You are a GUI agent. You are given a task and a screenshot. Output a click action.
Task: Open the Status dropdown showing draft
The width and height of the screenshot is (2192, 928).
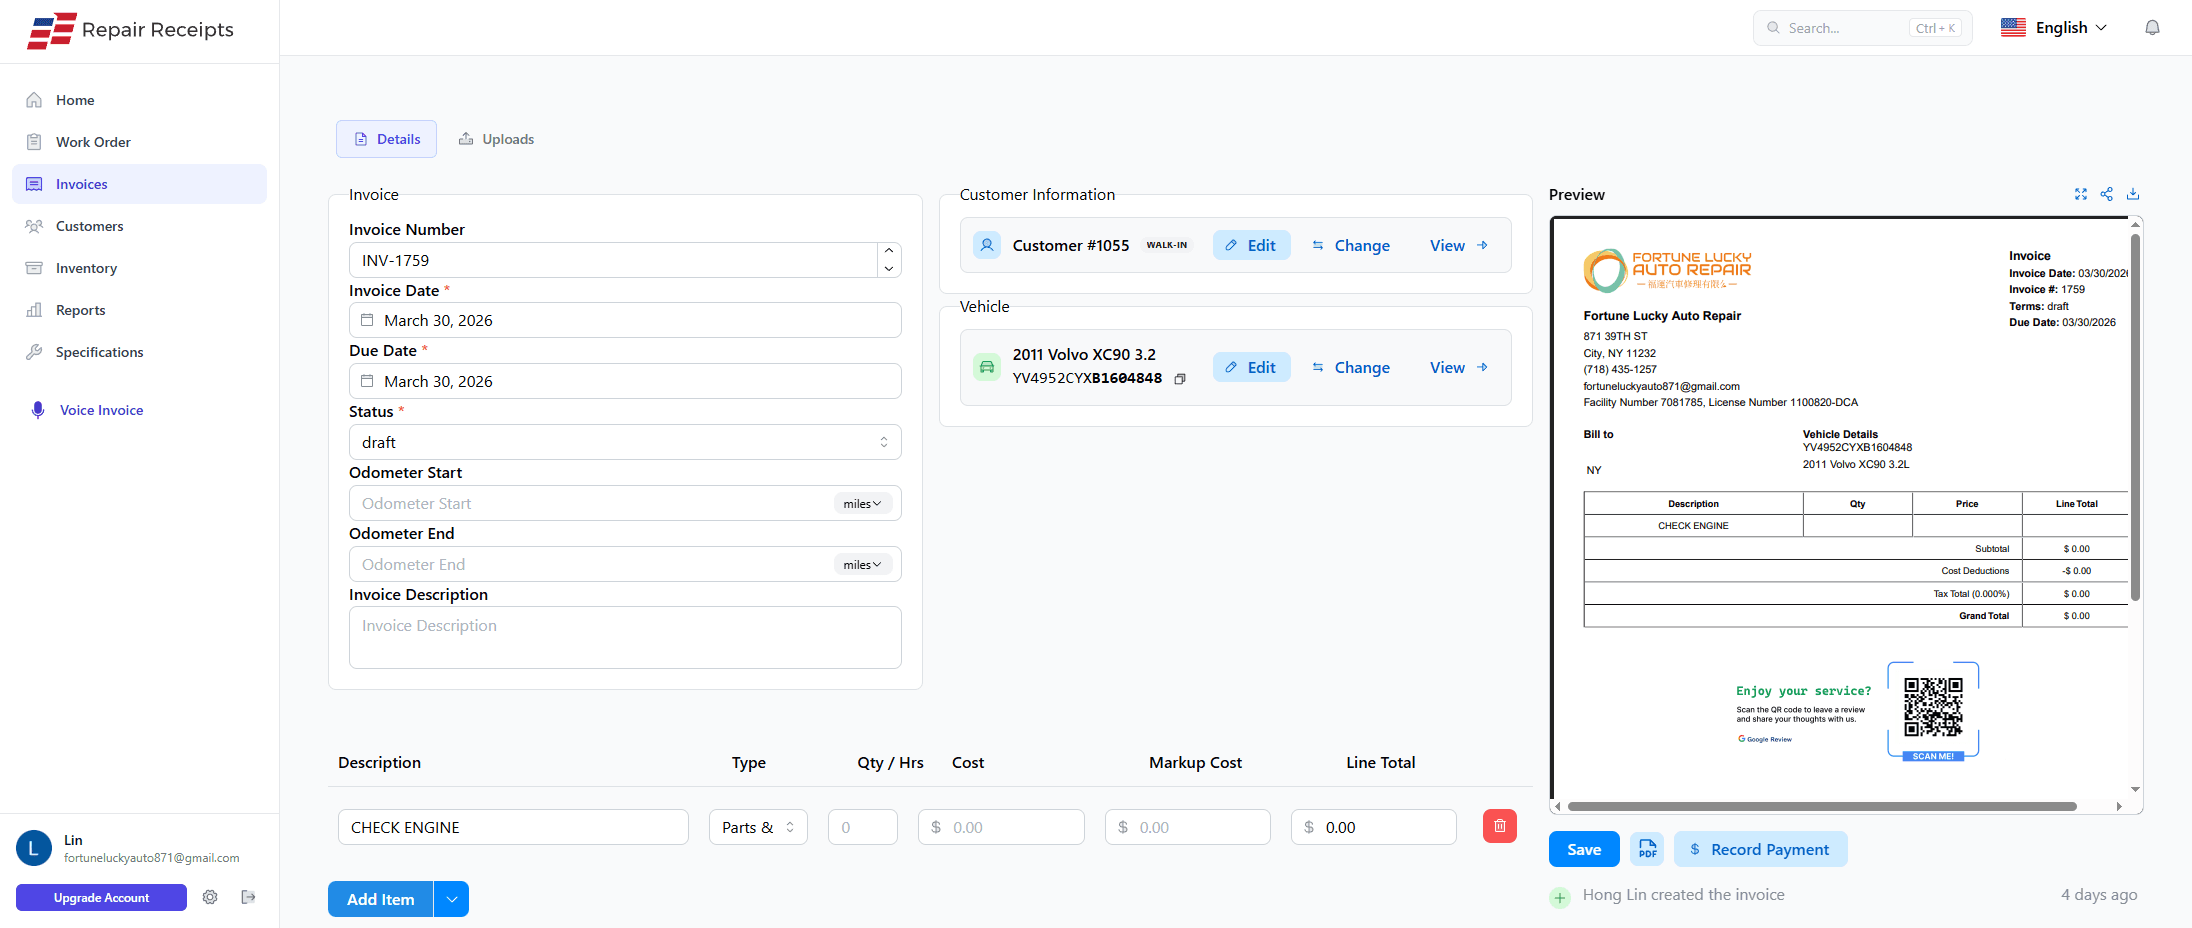(624, 442)
